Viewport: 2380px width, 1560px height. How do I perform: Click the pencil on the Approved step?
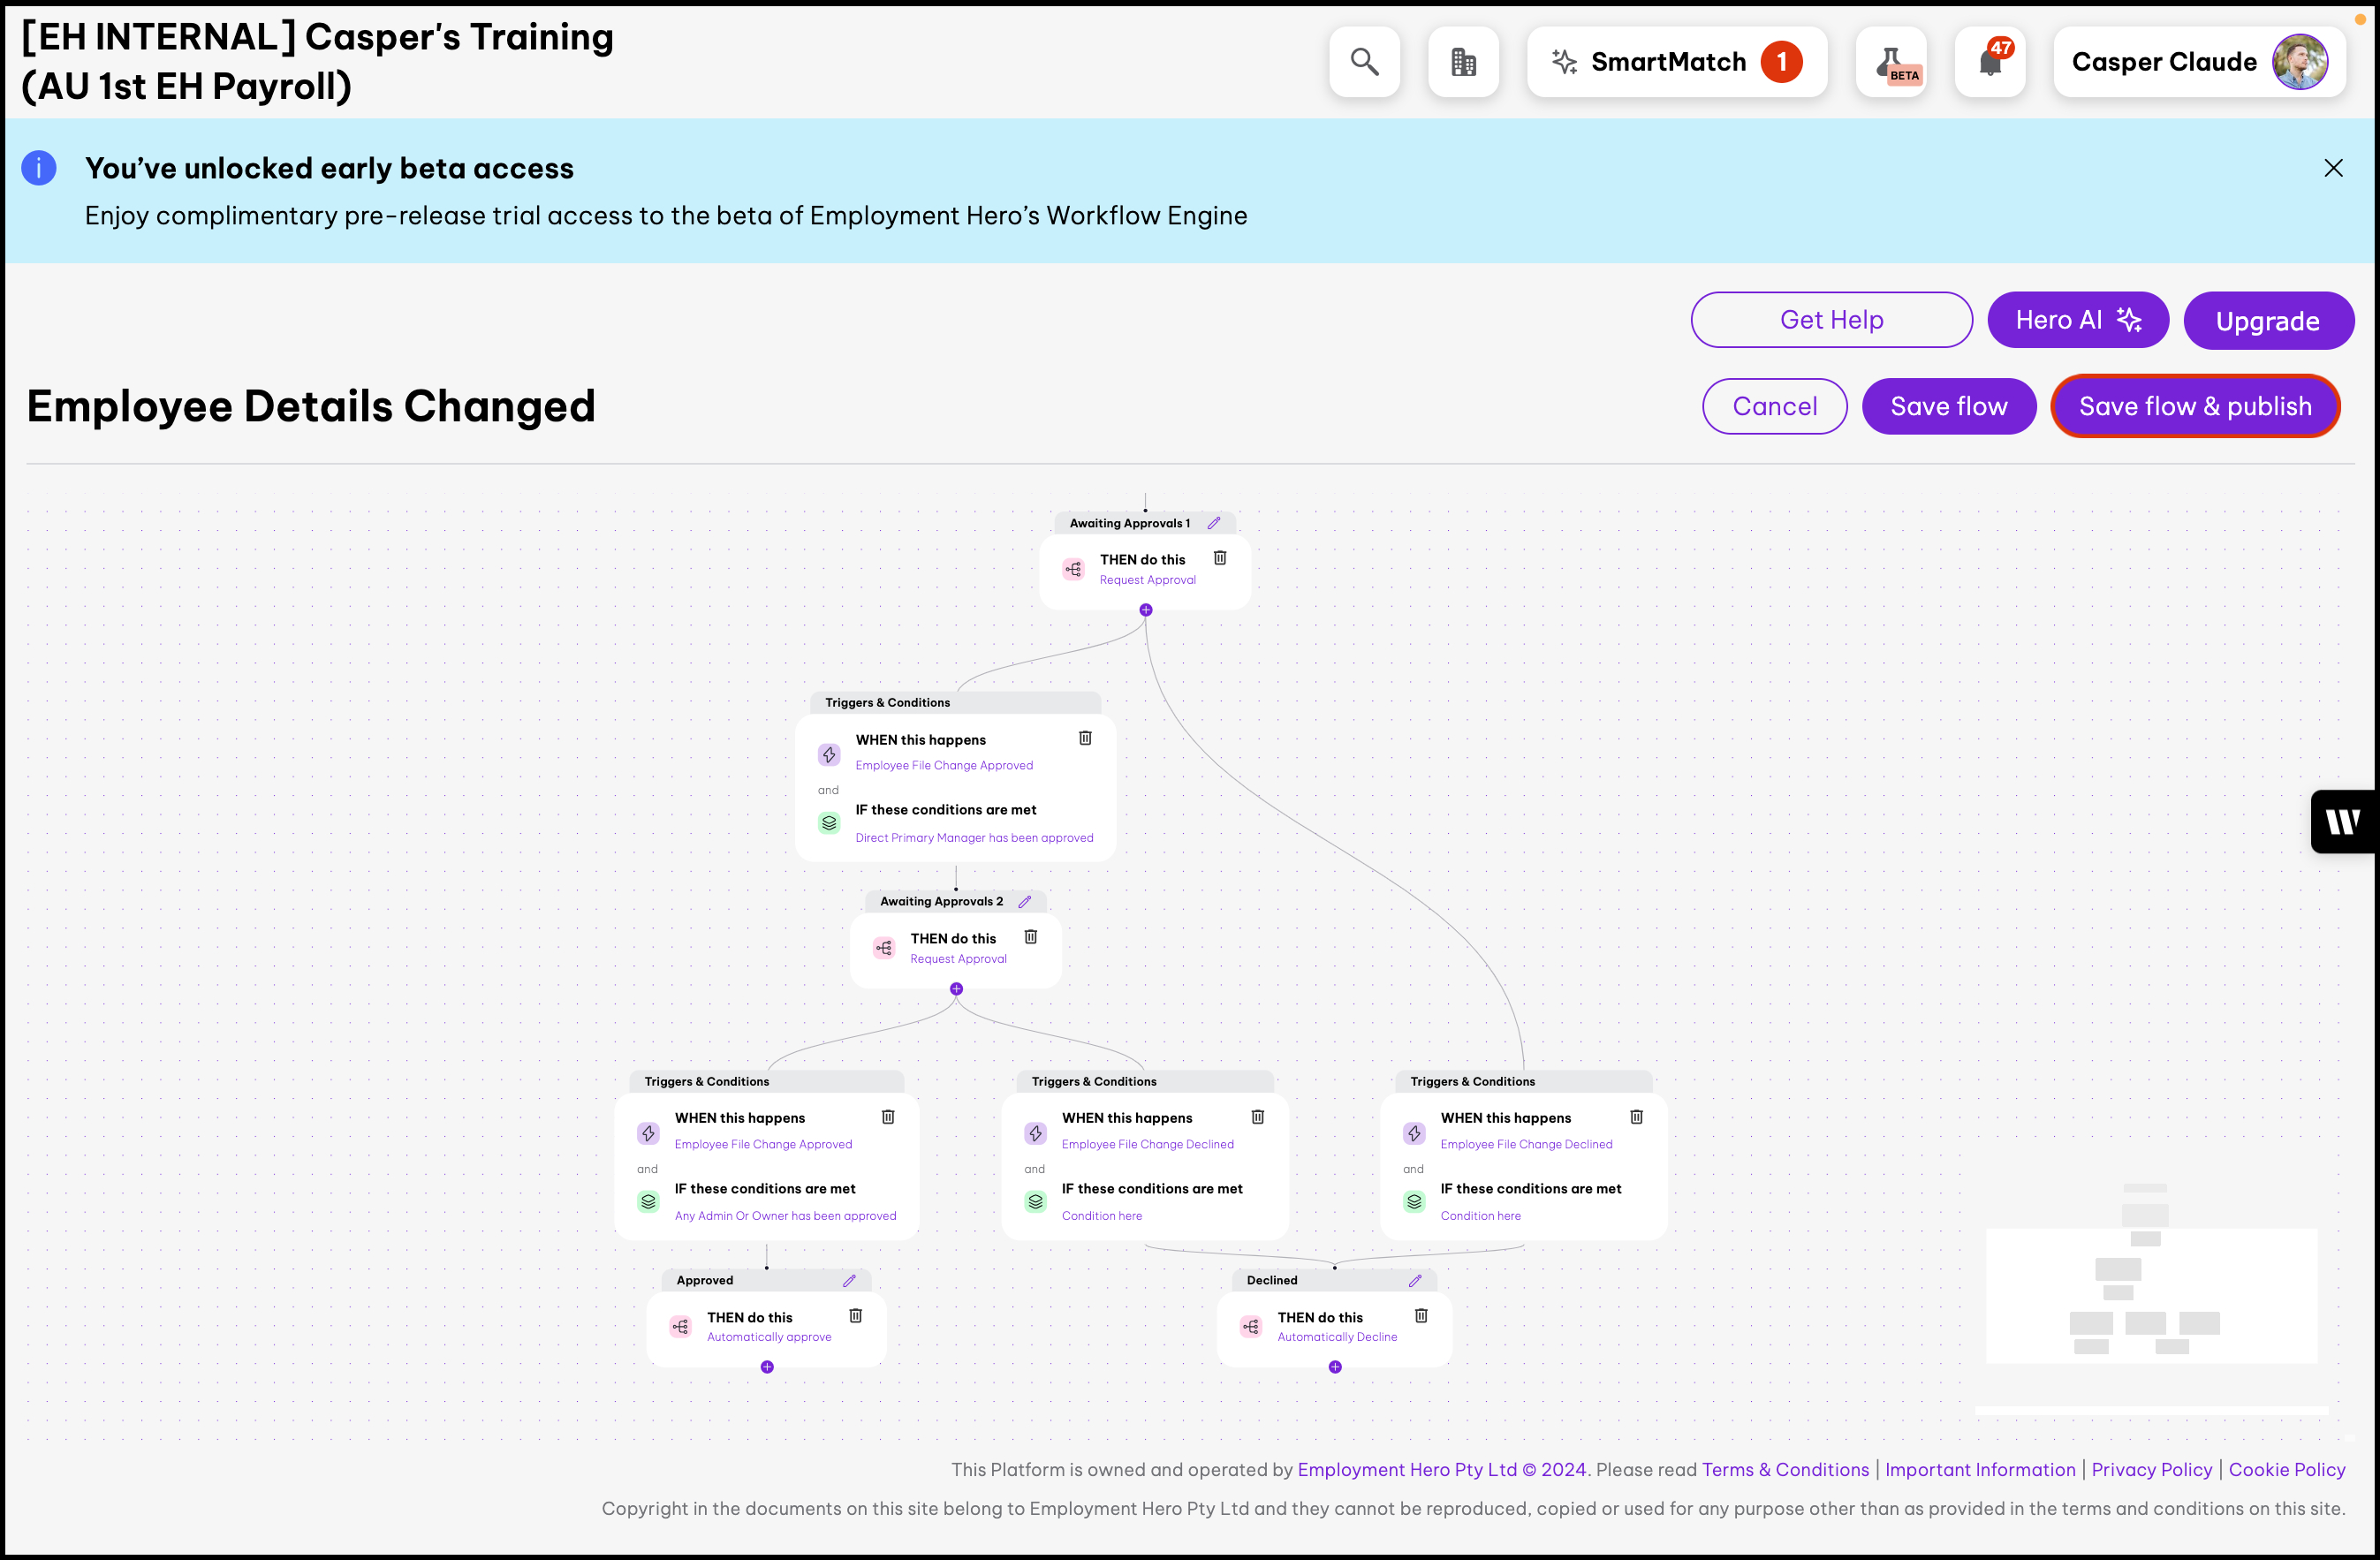(x=849, y=1280)
